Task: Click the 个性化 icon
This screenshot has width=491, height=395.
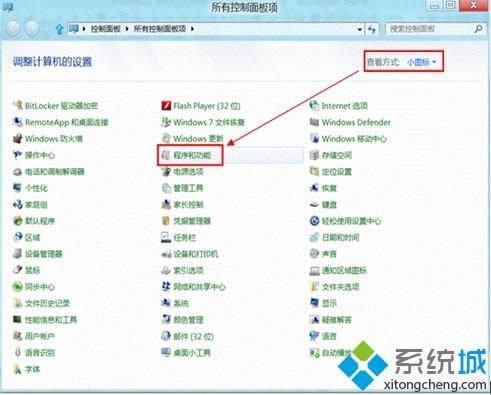Action: 18,188
